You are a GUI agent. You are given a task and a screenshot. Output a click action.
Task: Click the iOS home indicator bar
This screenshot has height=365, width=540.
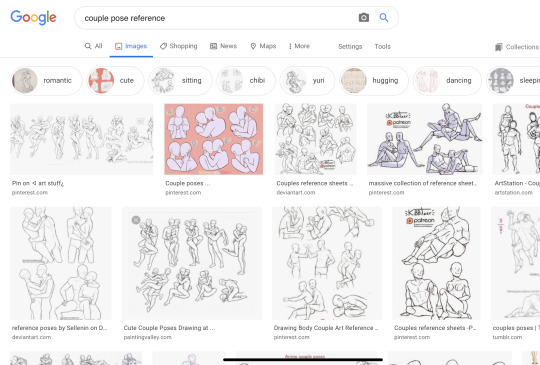(x=303, y=360)
